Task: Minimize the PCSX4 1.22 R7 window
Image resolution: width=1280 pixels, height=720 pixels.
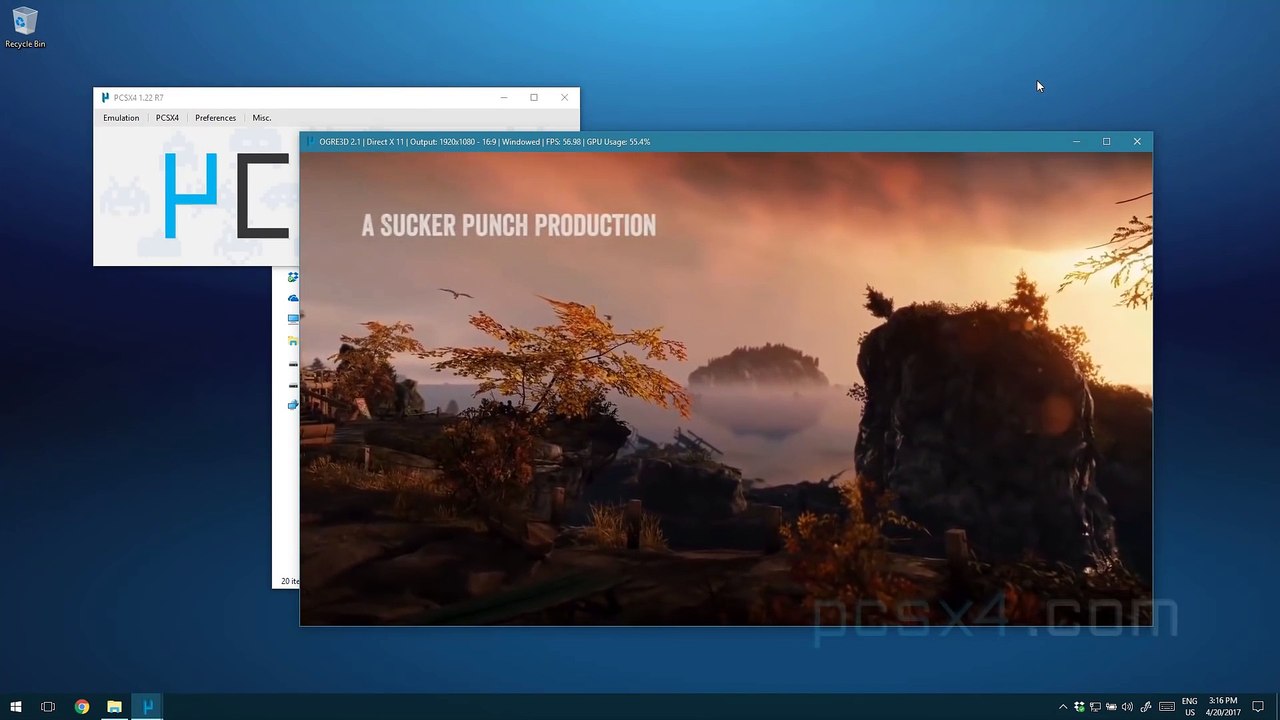Action: pyautogui.click(x=504, y=97)
